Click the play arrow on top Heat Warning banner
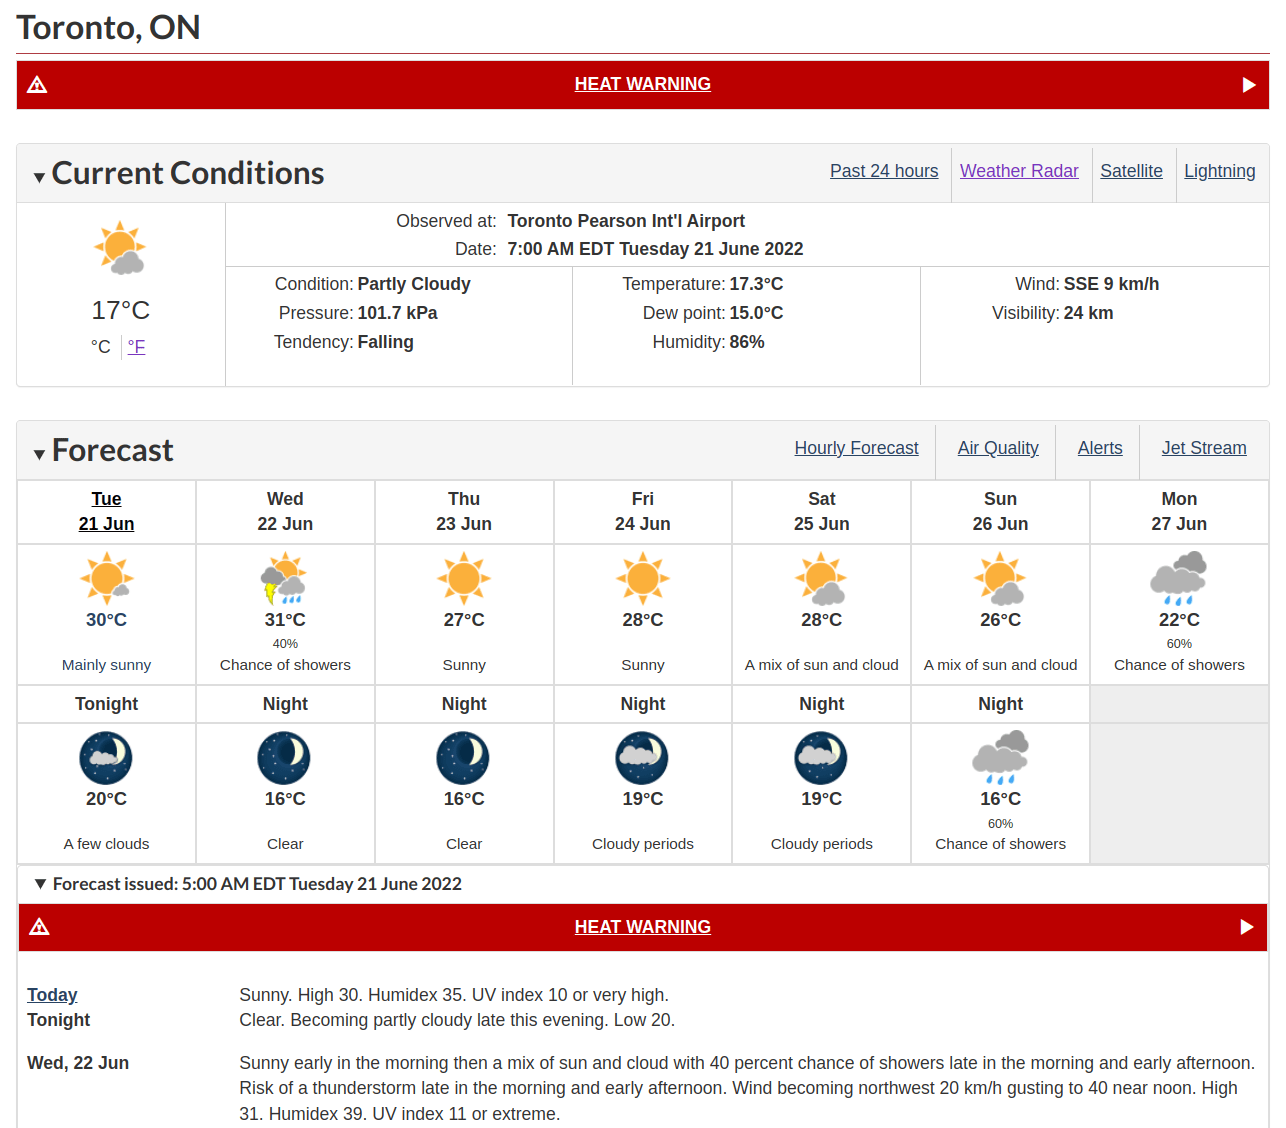 tap(1249, 85)
